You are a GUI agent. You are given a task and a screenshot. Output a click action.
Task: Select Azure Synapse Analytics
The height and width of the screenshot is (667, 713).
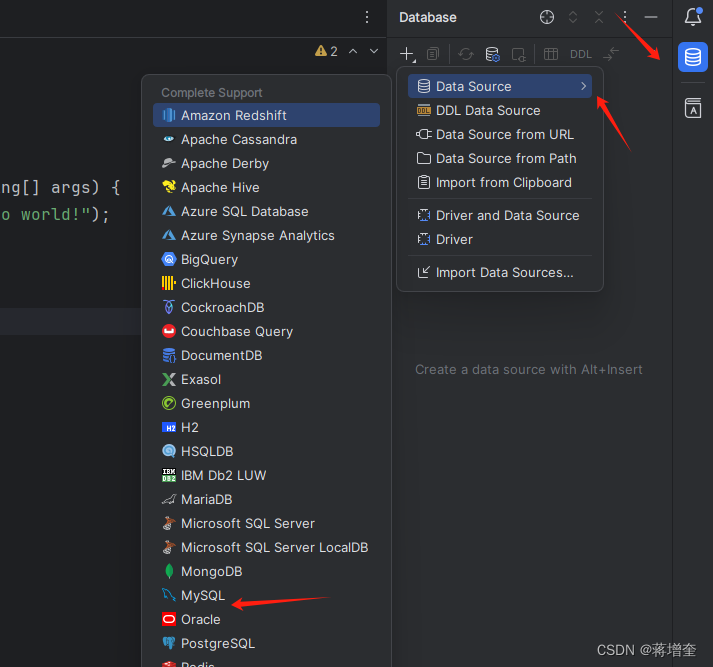(266, 236)
